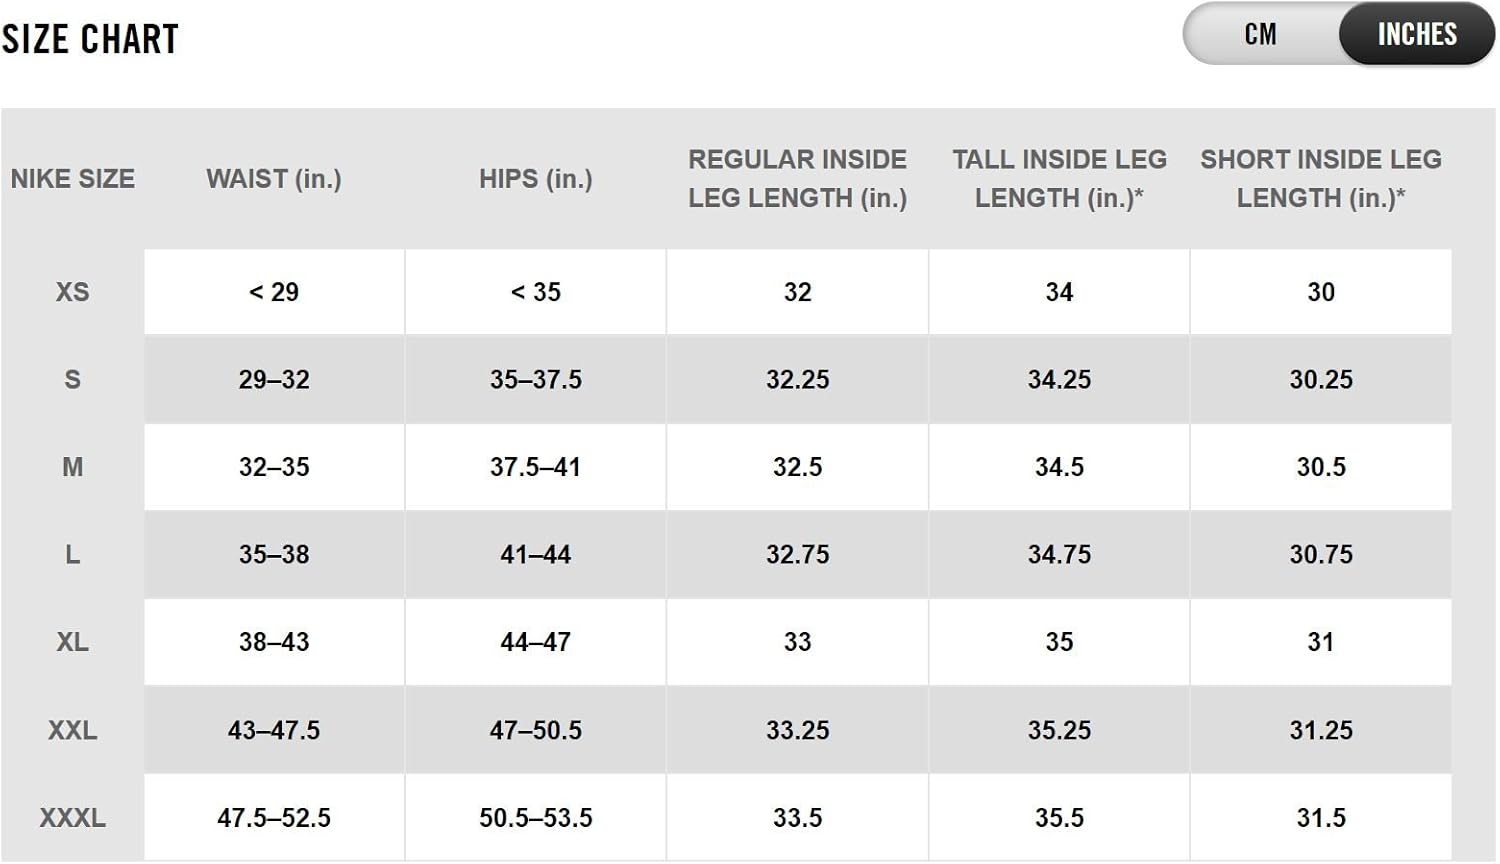Select the L size row label
The height and width of the screenshot is (864, 1500).
(73, 555)
